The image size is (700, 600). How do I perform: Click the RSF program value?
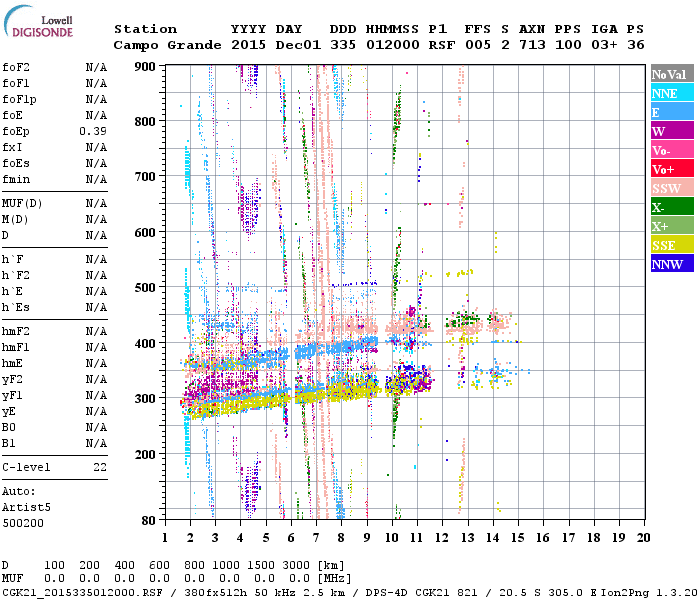442,45
